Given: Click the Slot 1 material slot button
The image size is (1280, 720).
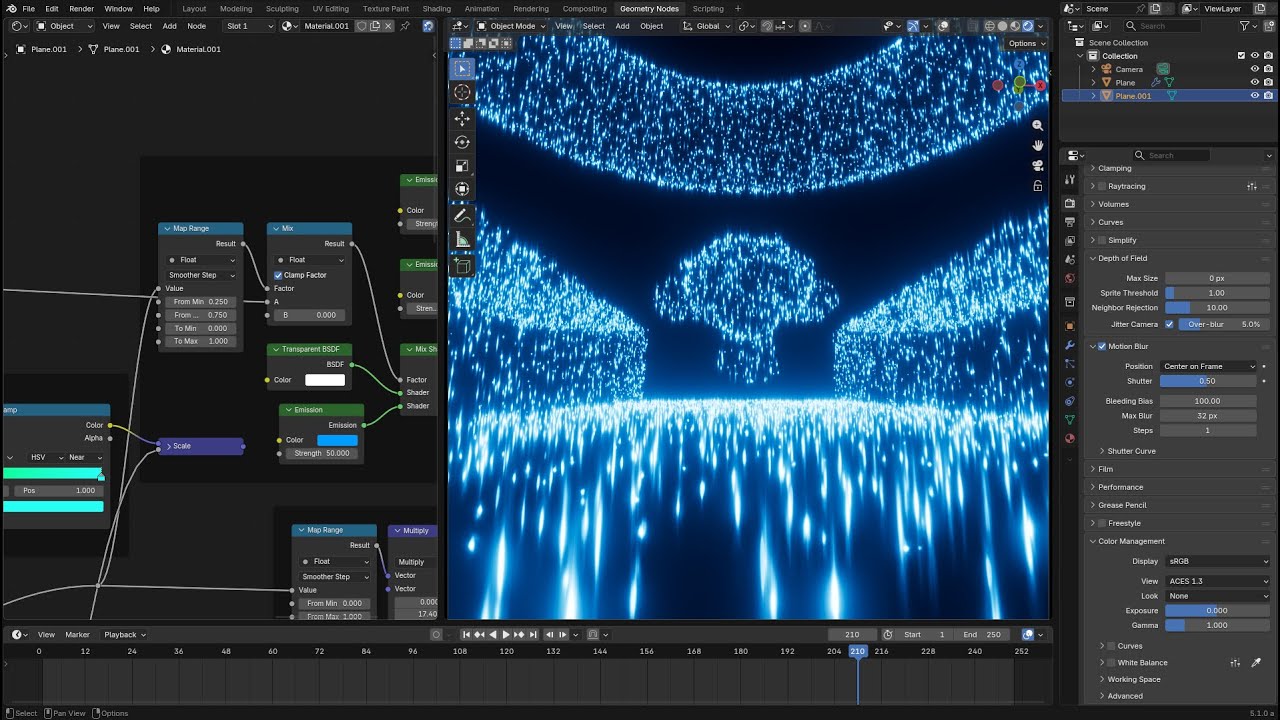Looking at the screenshot, I should tap(249, 26).
